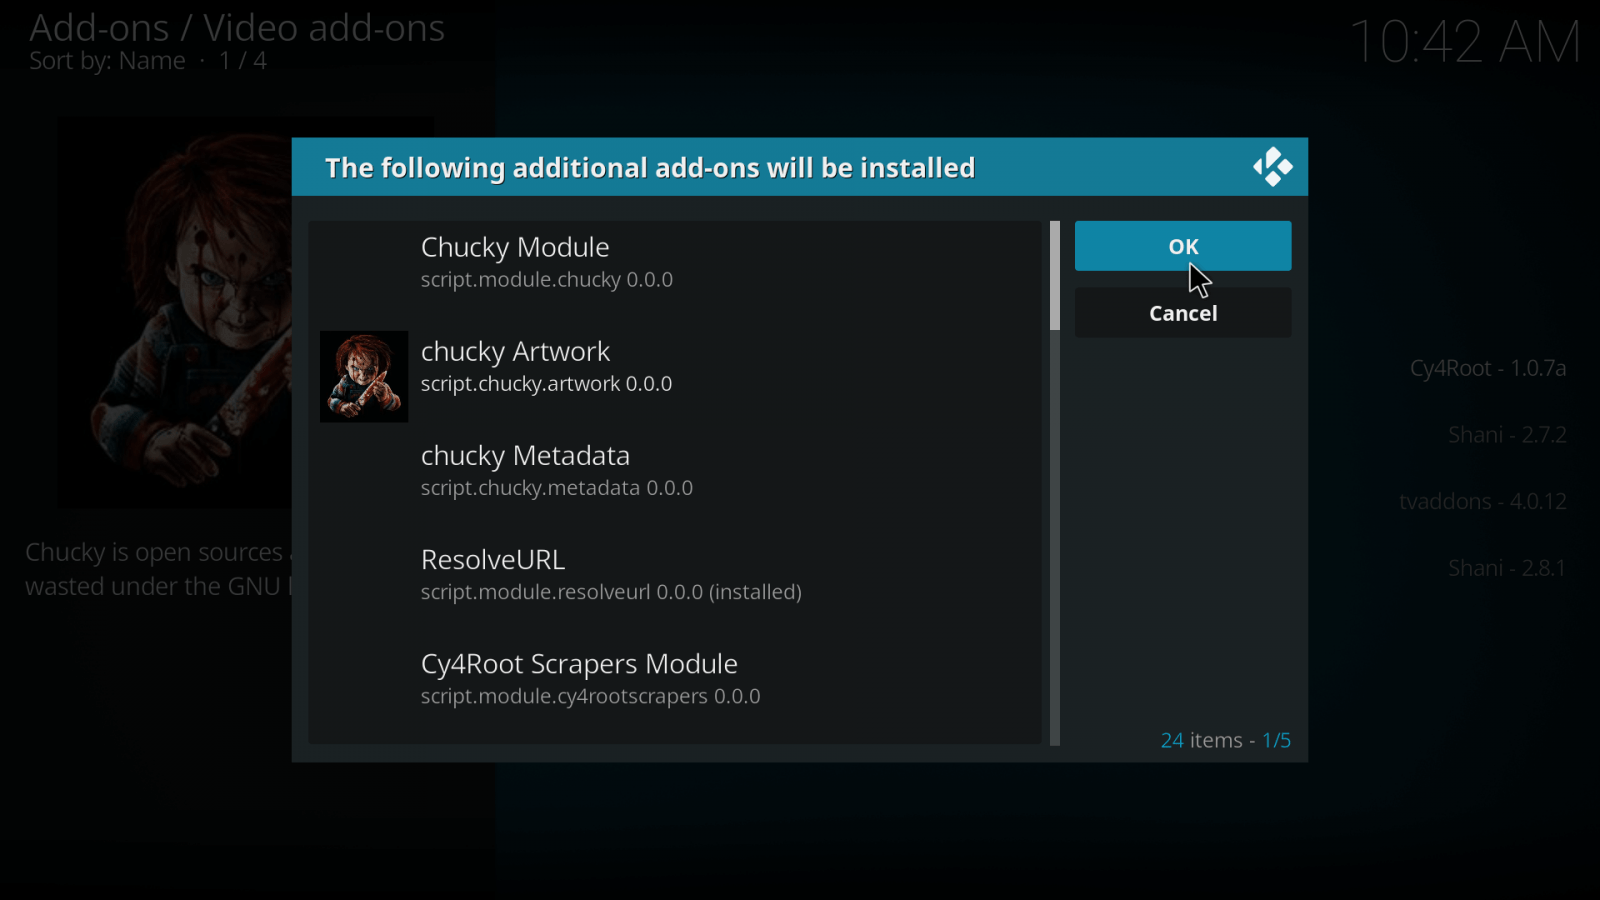Click the Shani - 2.7.2 version entry
Image resolution: width=1600 pixels, height=900 pixels.
pos(1507,435)
